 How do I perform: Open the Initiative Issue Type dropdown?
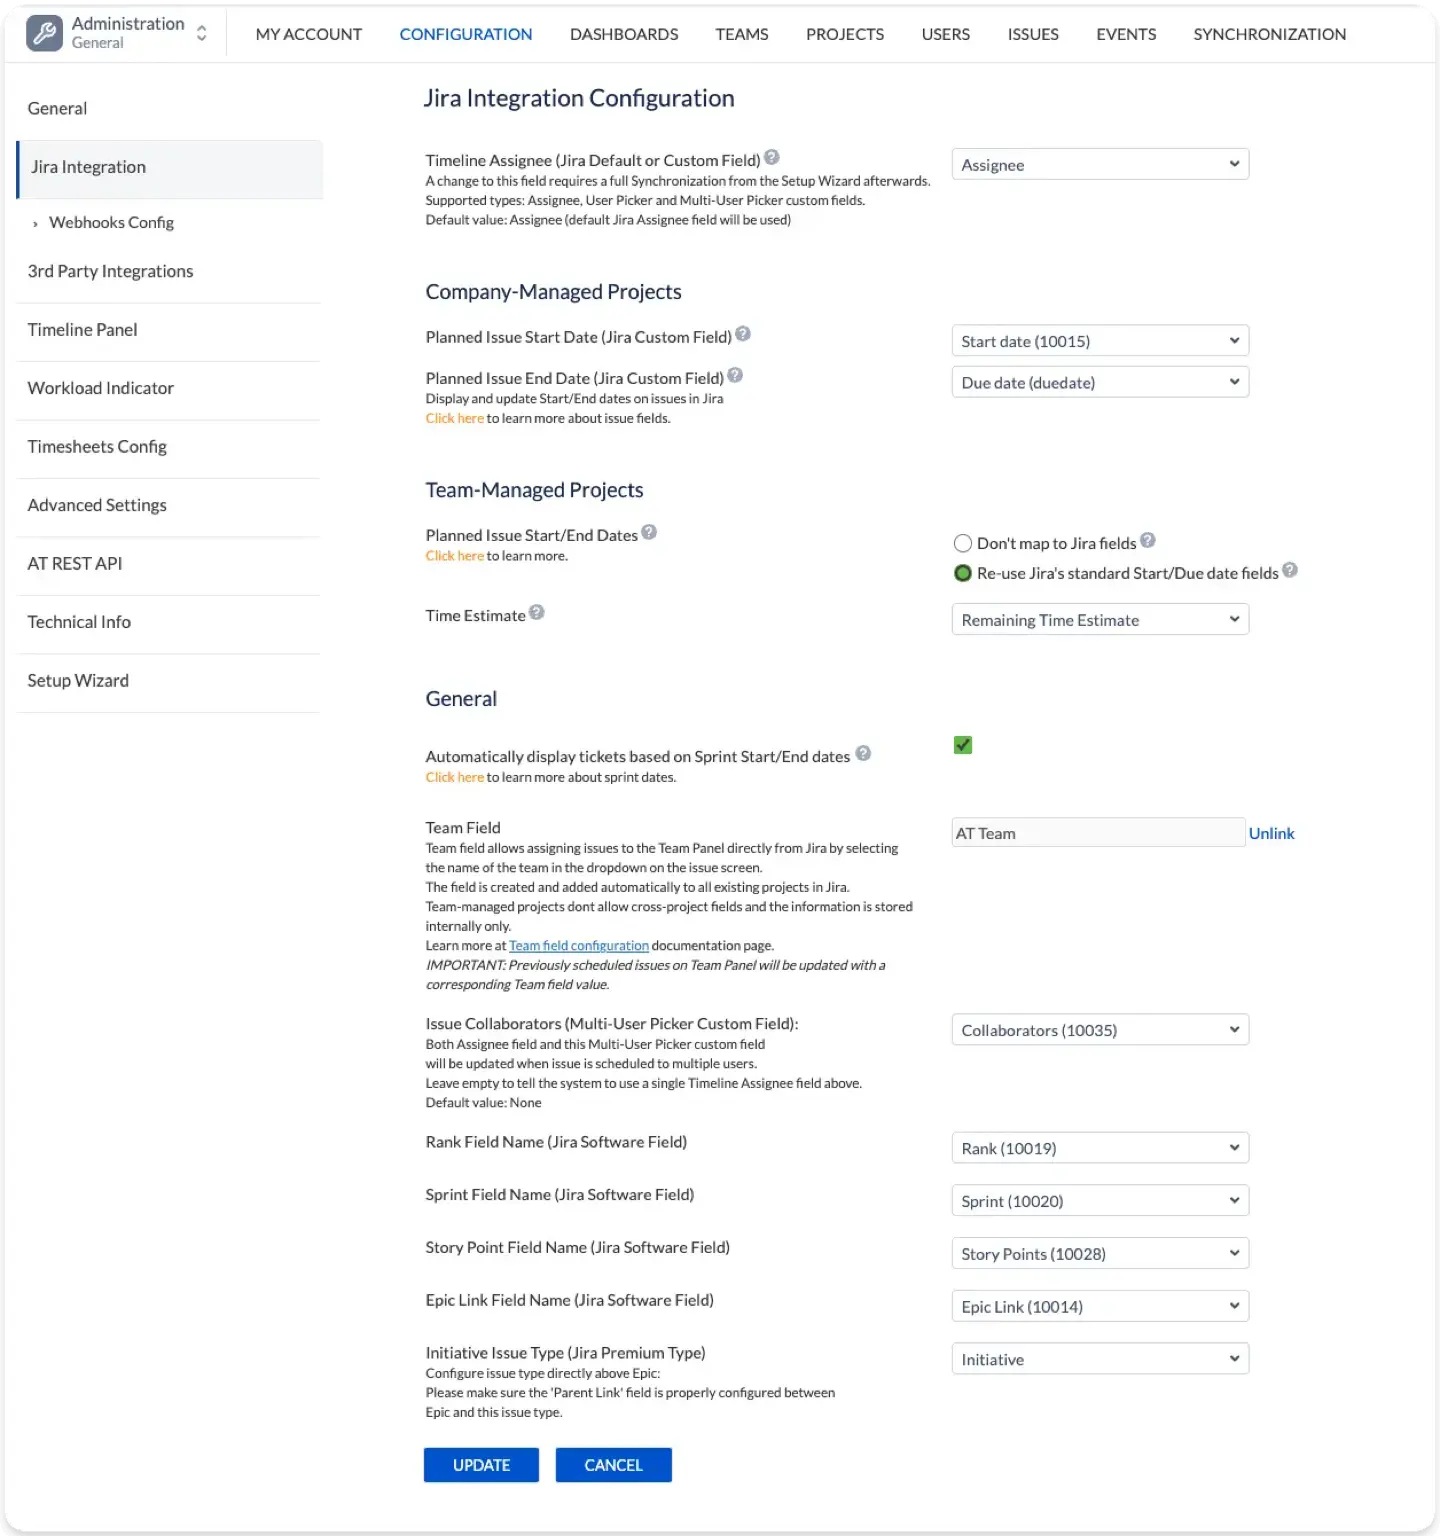pyautogui.click(x=1100, y=1358)
